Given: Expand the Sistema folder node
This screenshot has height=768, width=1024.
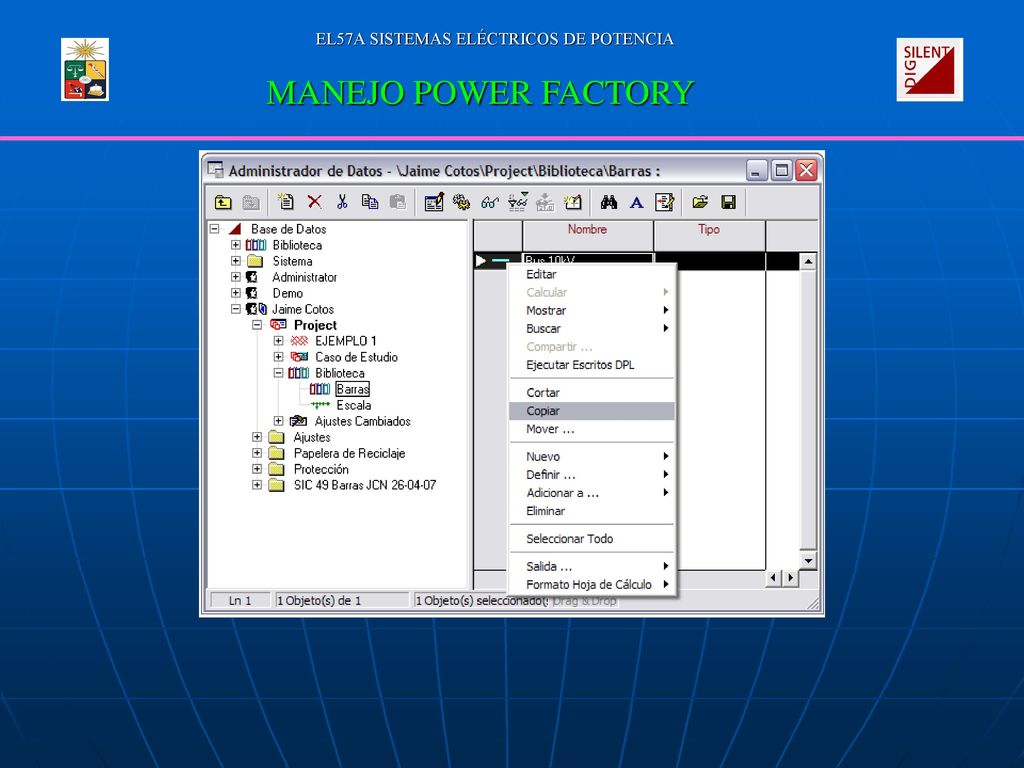Looking at the screenshot, I should [236, 261].
